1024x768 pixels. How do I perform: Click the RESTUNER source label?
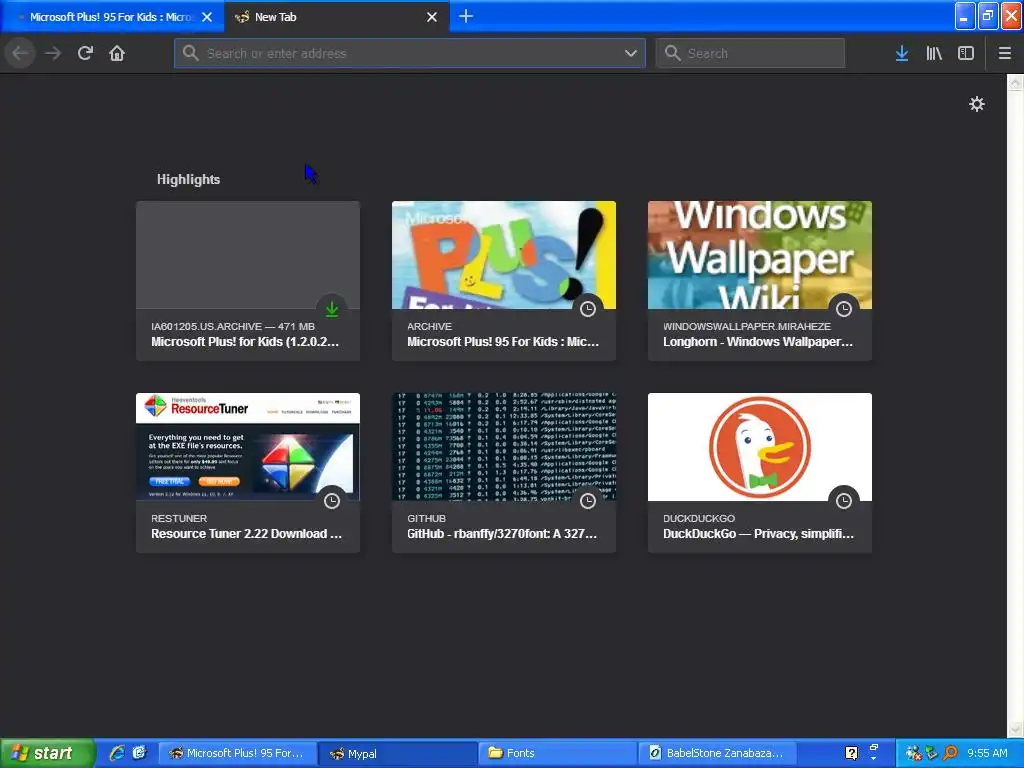[179, 518]
